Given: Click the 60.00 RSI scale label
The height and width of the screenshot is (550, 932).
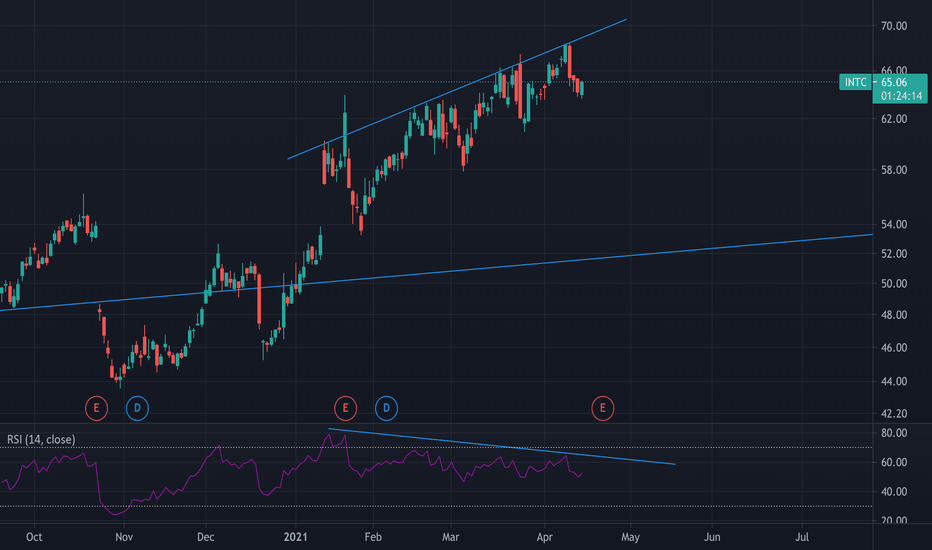Looking at the screenshot, I should coord(894,463).
